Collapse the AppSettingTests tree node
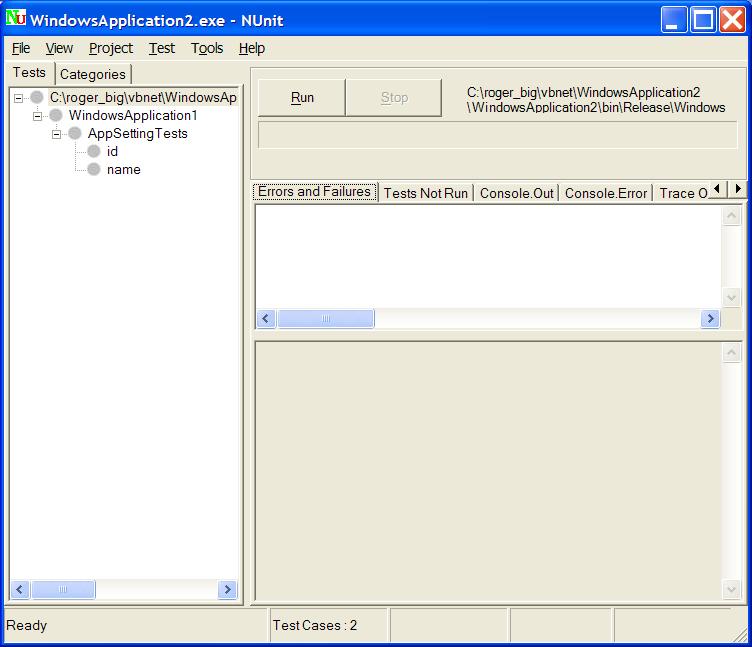Viewport: 752px width, 647px height. 56,134
